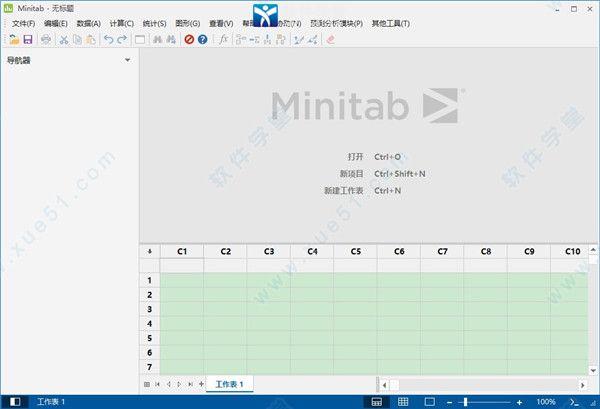This screenshot has height=409, width=600.
Task: Open the 其他工具(T) menu
Action: 391,23
